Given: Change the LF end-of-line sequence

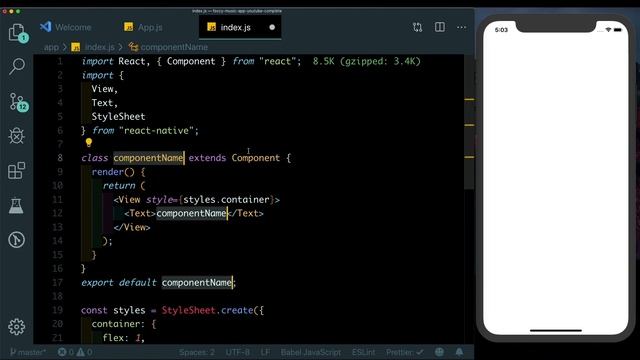Looking at the screenshot, I should pyautogui.click(x=265, y=352).
